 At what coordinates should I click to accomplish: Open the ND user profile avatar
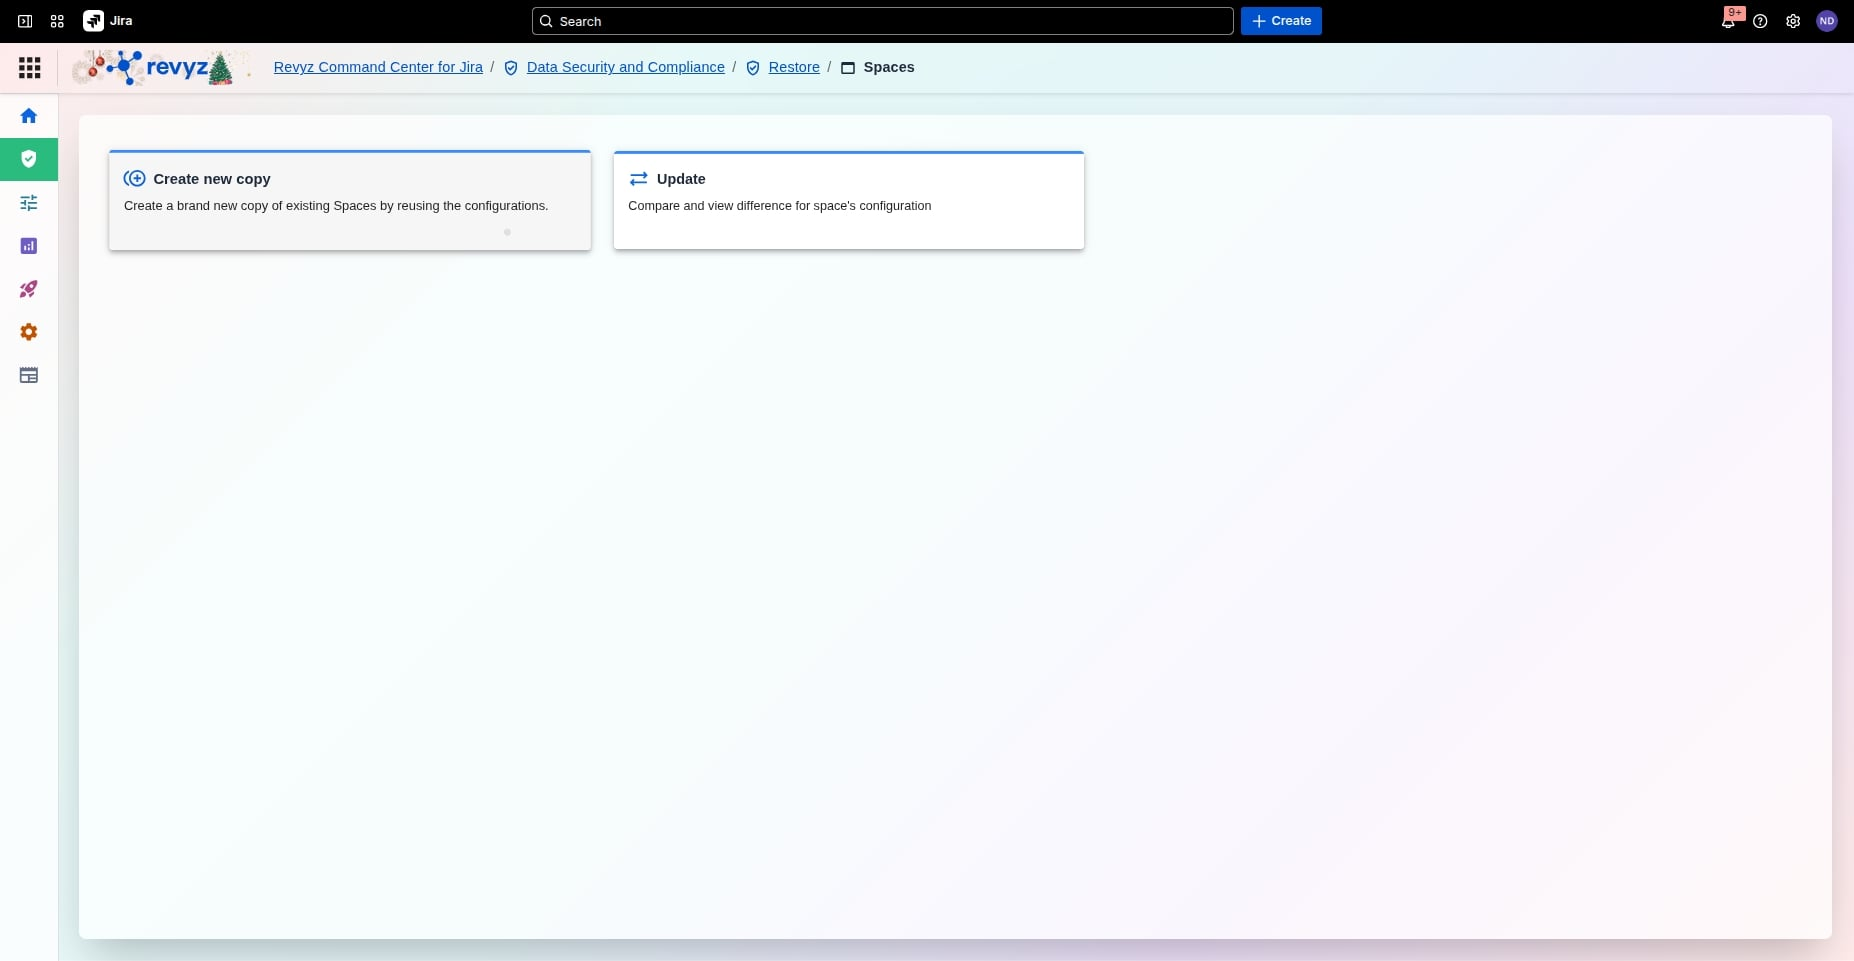[1827, 21]
